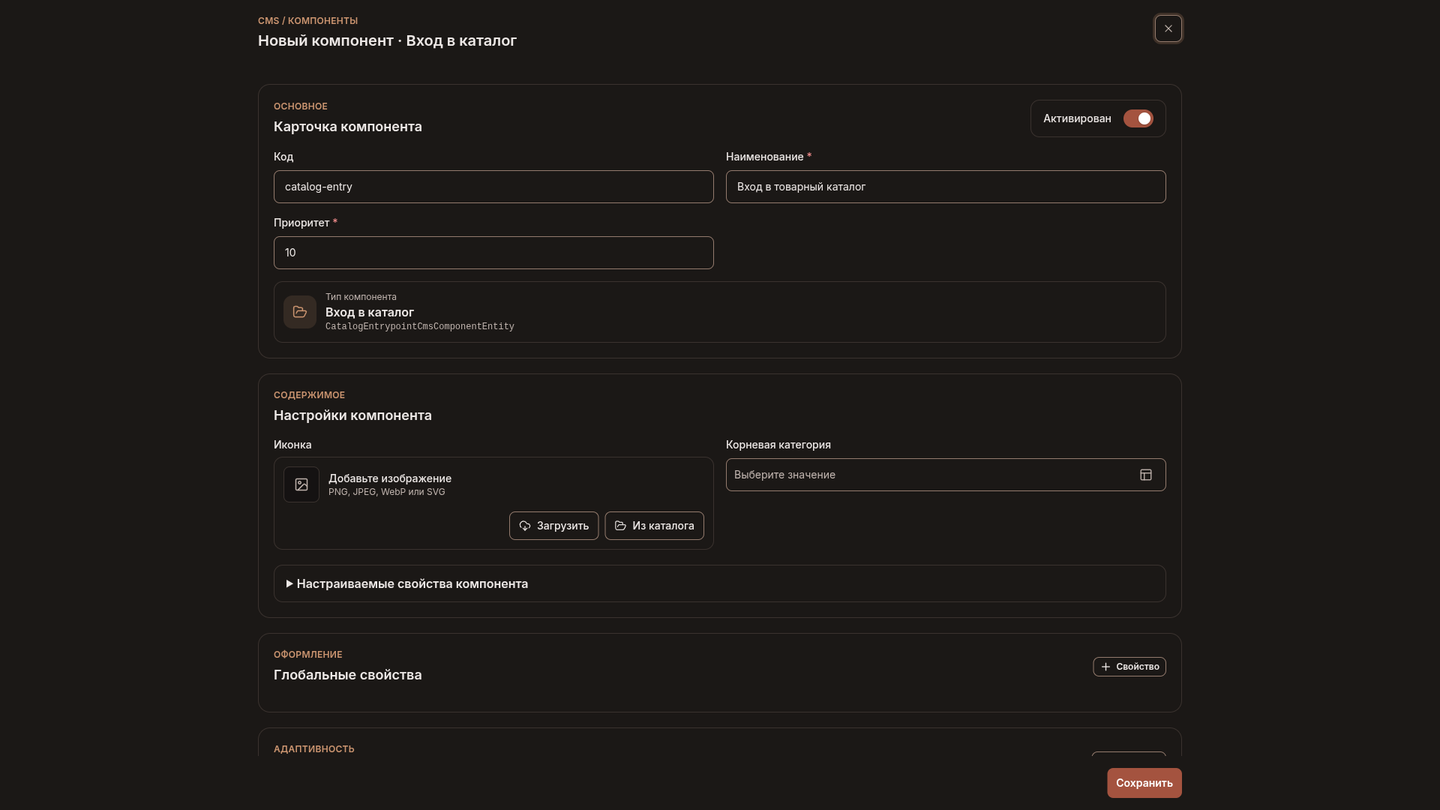Click the PNG, JPEG, WebP или SVG hint
The height and width of the screenshot is (810, 1440).
tap(387, 492)
